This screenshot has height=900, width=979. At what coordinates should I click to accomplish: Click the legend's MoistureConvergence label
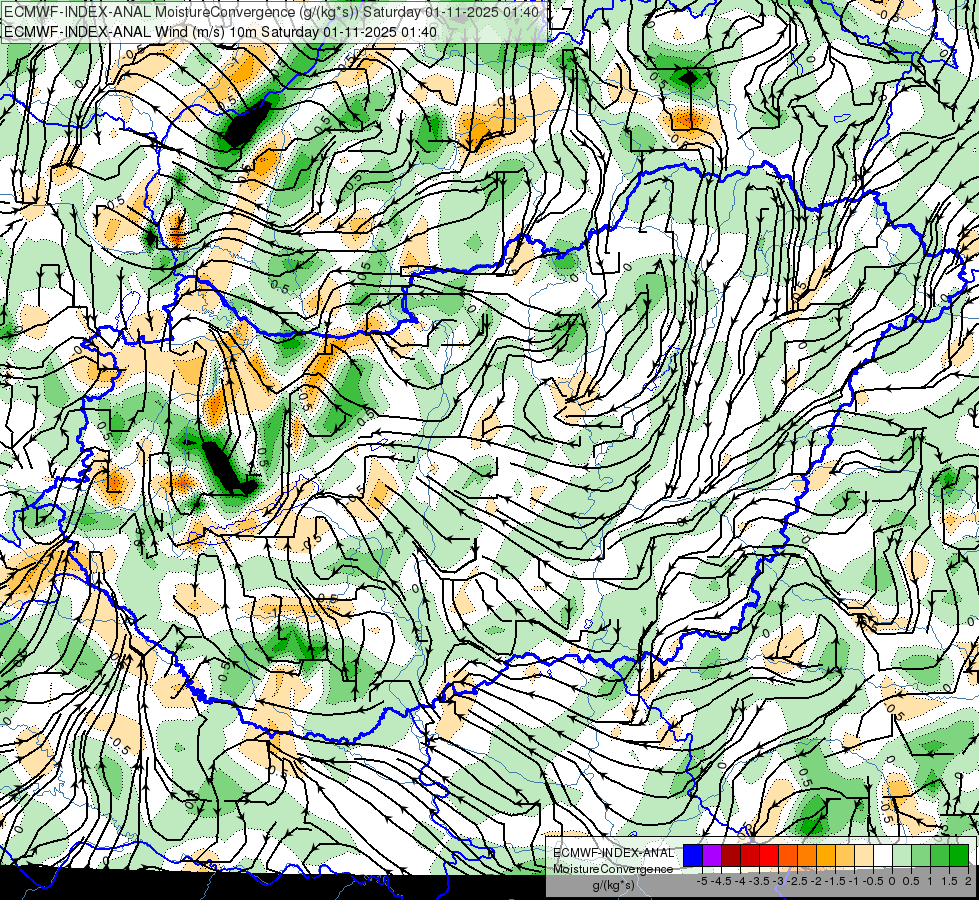click(x=613, y=869)
